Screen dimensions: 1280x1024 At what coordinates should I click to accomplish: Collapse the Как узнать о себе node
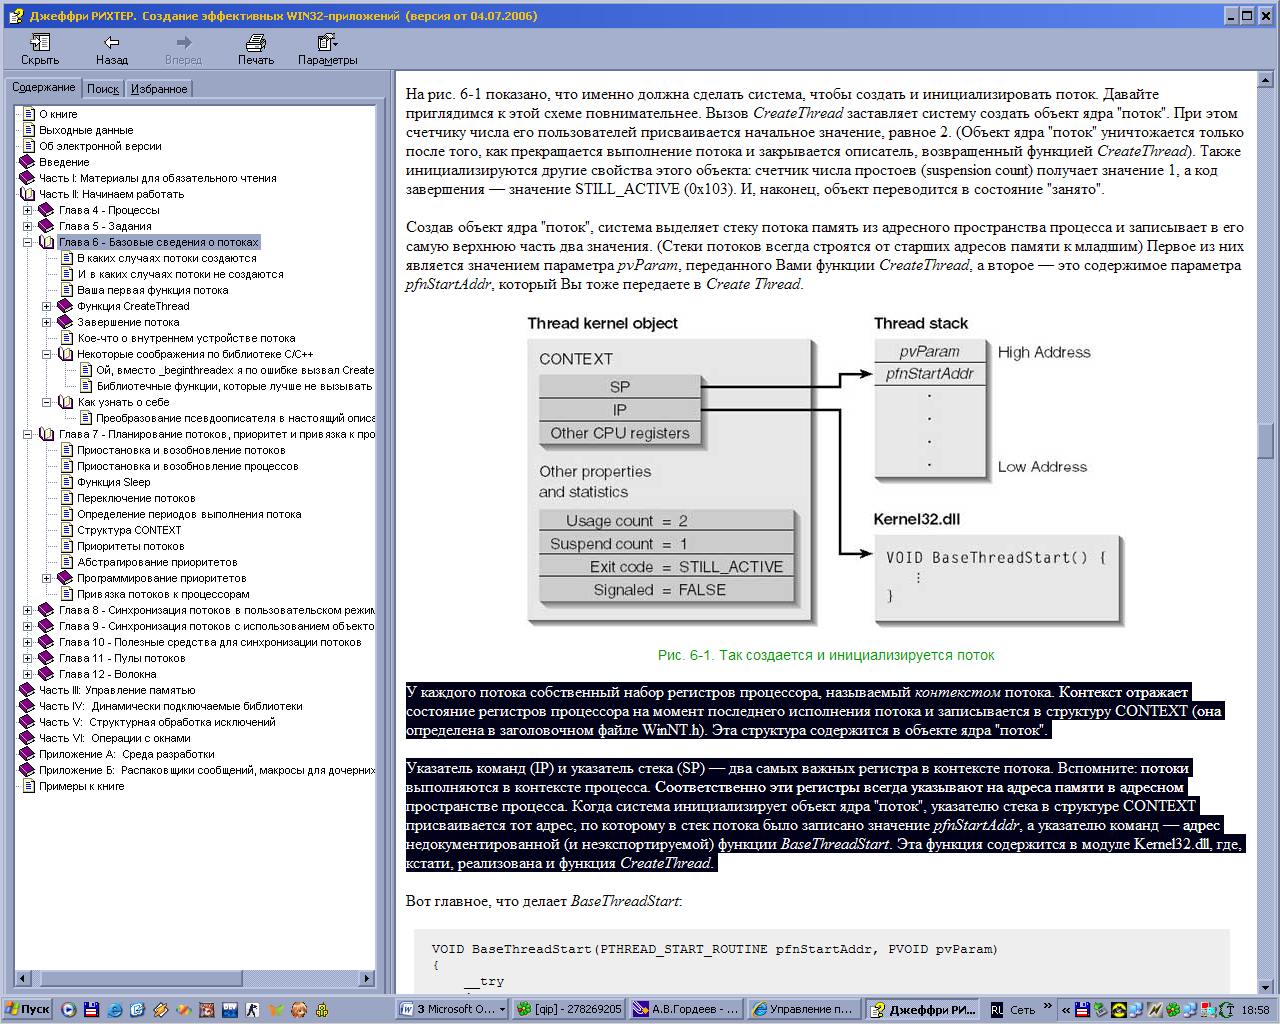point(47,402)
